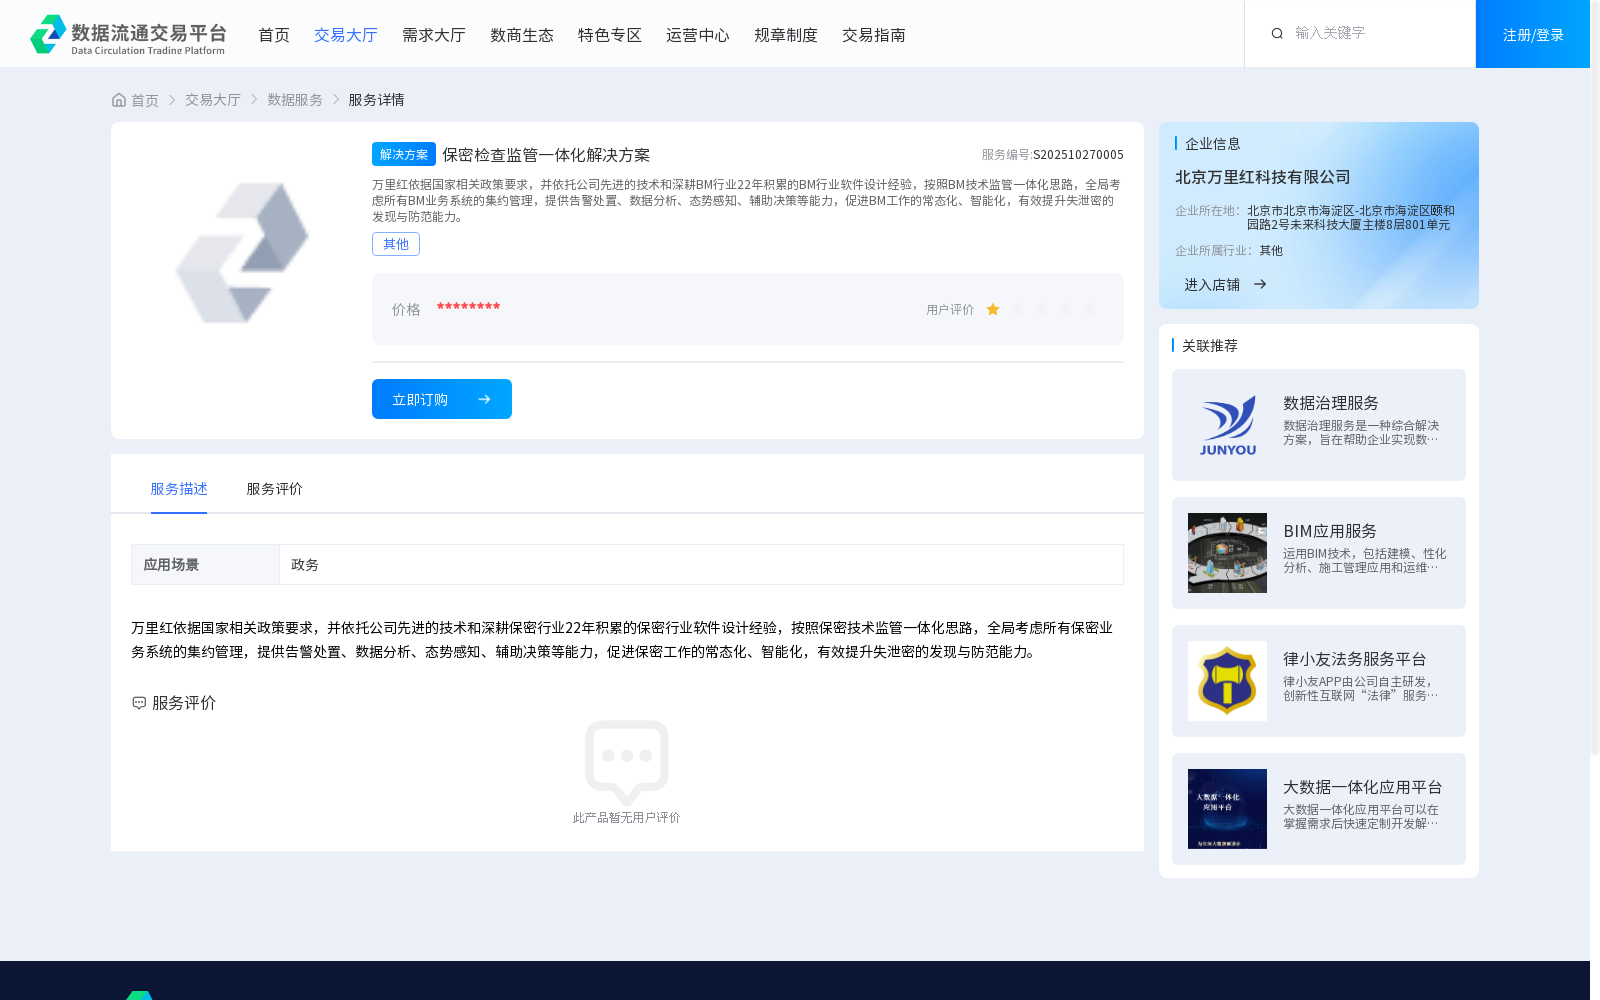This screenshot has width=1600, height=1000.
Task: Click the 交易大厅 breadcrumb link
Action: 213,100
